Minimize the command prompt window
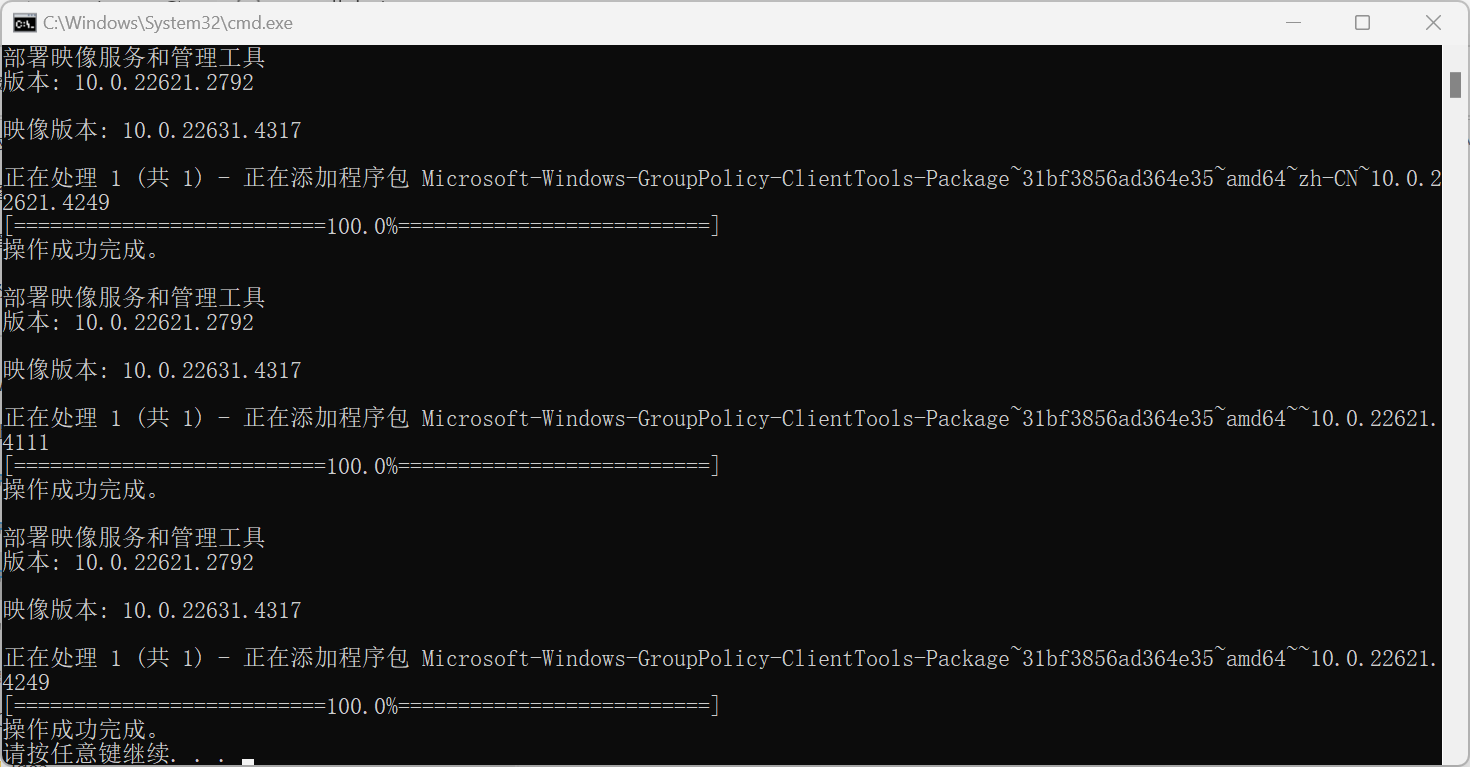This screenshot has width=1470, height=767. pos(1292,22)
